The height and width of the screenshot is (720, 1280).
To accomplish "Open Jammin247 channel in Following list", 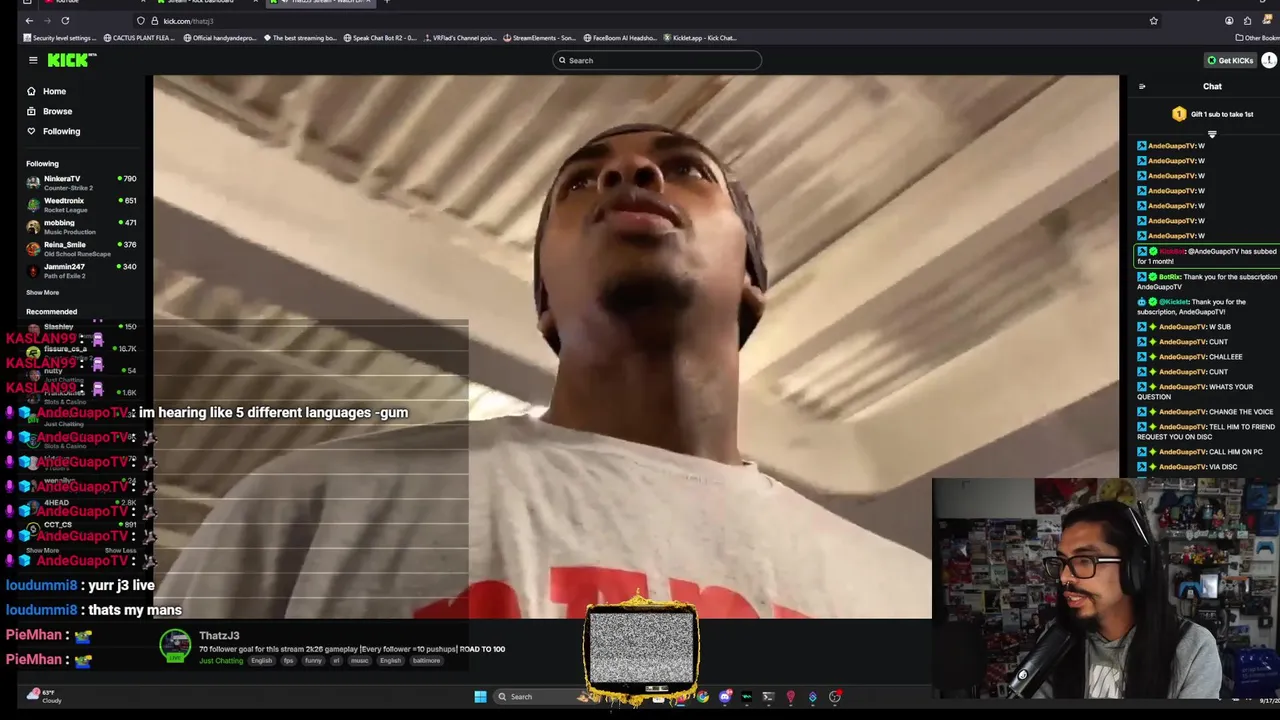I will click(x=81, y=271).
